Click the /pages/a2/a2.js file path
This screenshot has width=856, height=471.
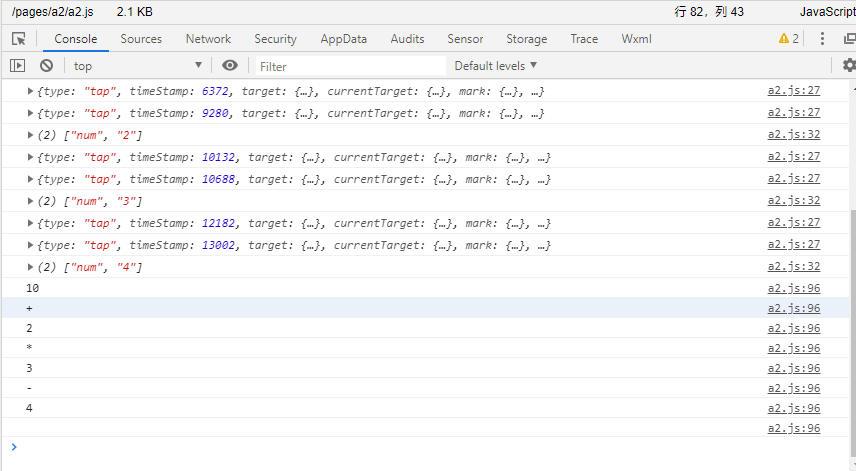[x=52, y=12]
